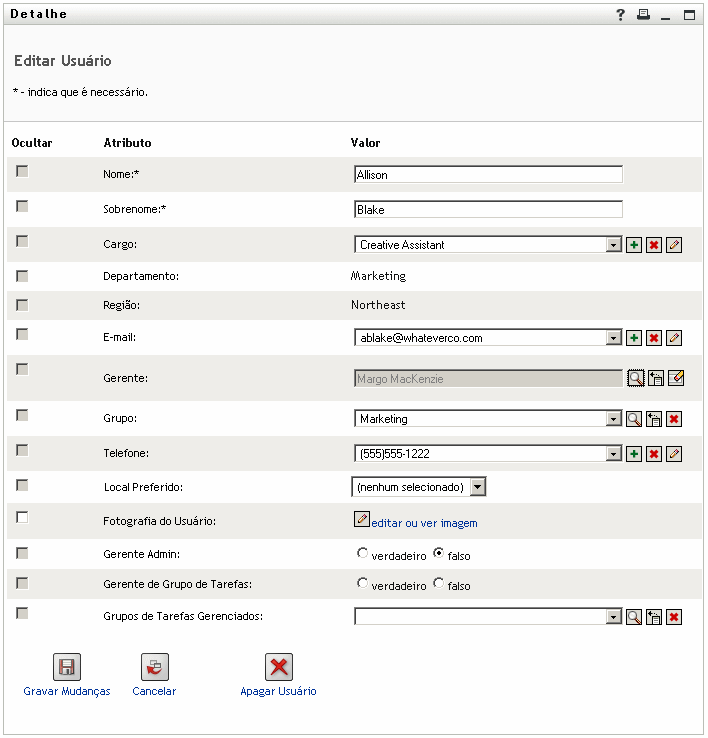Open the editar ou ver imagem link

pyautogui.click(x=424, y=523)
